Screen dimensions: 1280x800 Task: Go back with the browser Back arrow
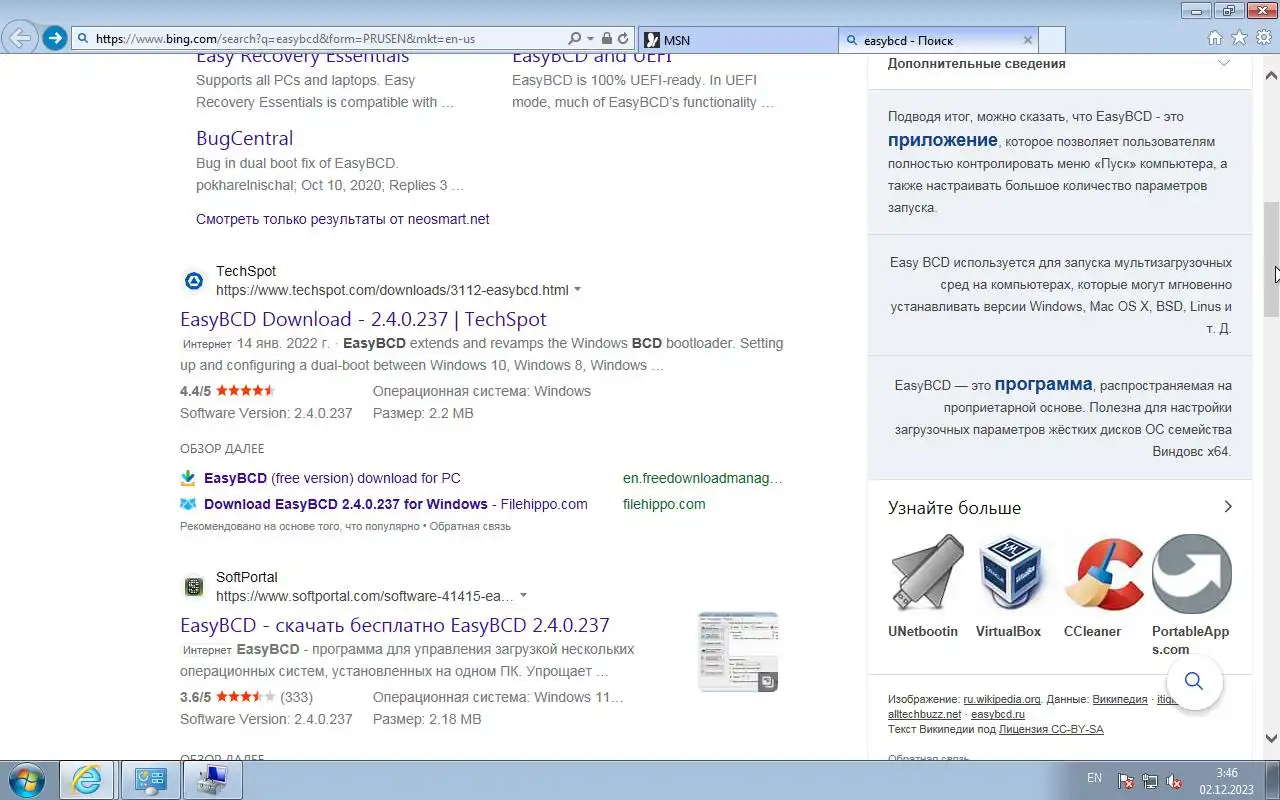[20, 38]
